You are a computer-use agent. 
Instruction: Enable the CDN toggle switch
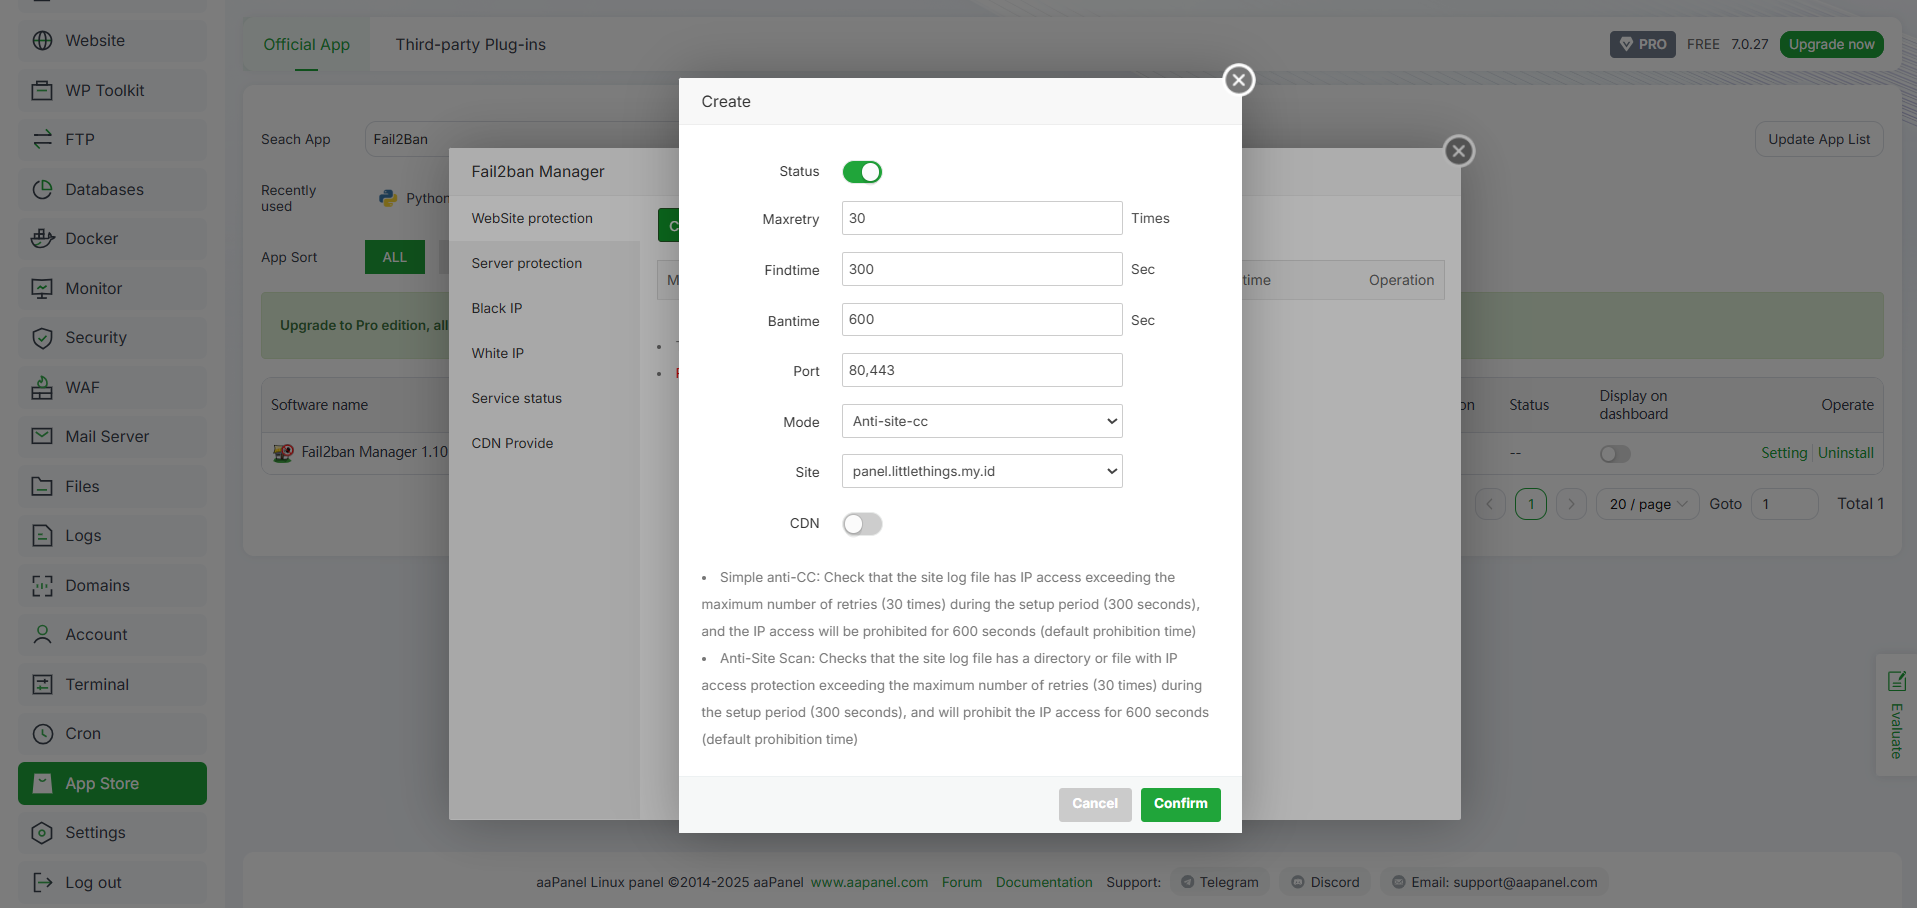(862, 524)
